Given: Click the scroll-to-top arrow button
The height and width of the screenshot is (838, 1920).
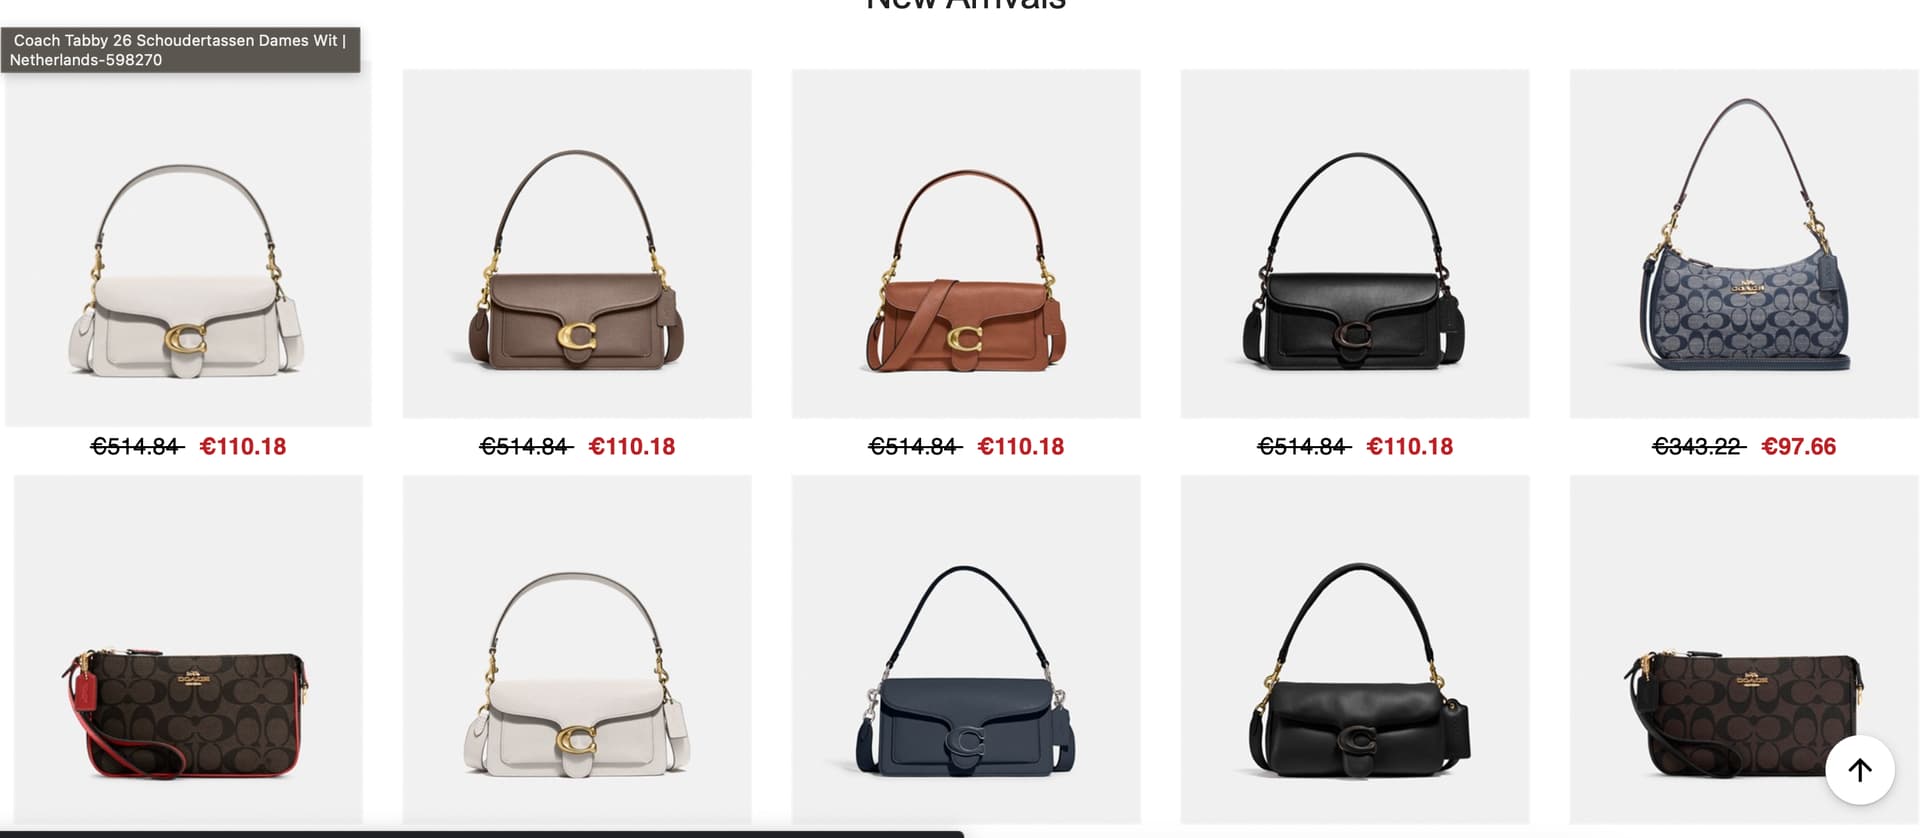Looking at the screenshot, I should [x=1859, y=770].
